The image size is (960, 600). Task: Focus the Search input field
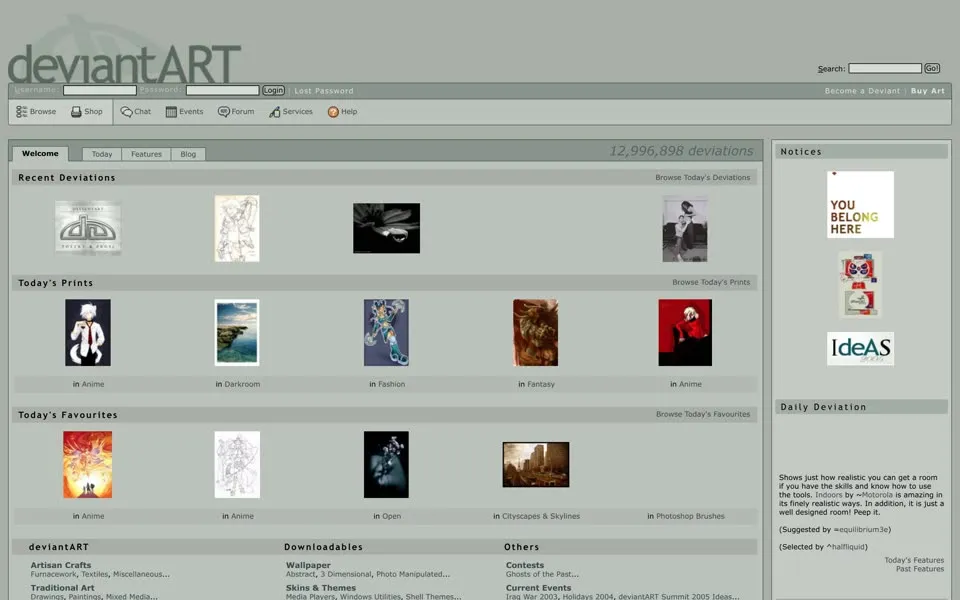[x=885, y=68]
